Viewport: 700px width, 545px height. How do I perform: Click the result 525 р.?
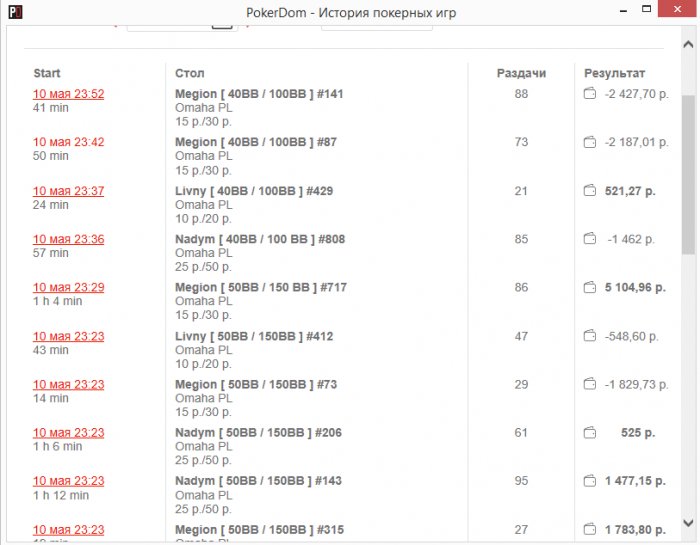(x=638, y=433)
